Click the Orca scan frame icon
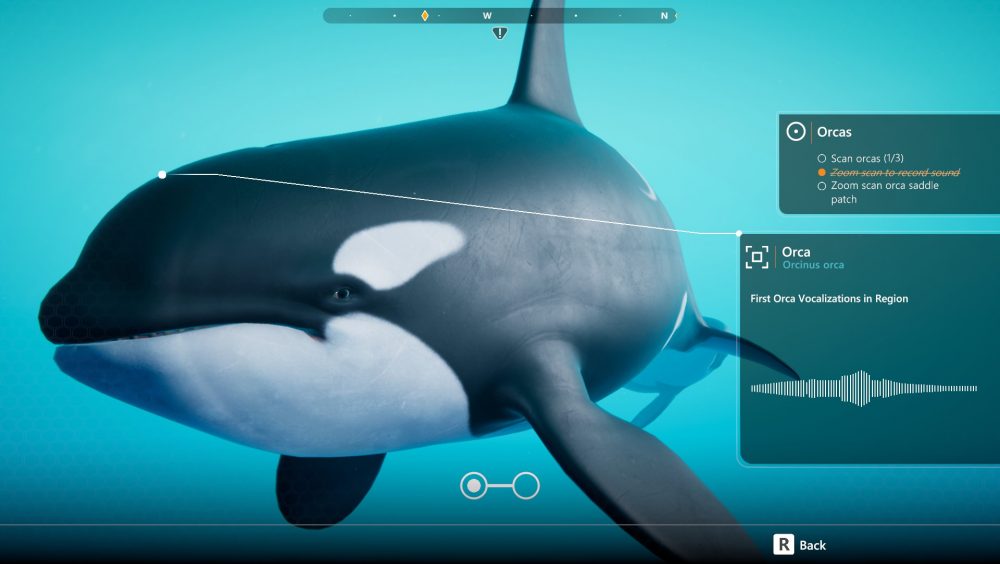The width and height of the screenshot is (1000, 564). tap(757, 257)
